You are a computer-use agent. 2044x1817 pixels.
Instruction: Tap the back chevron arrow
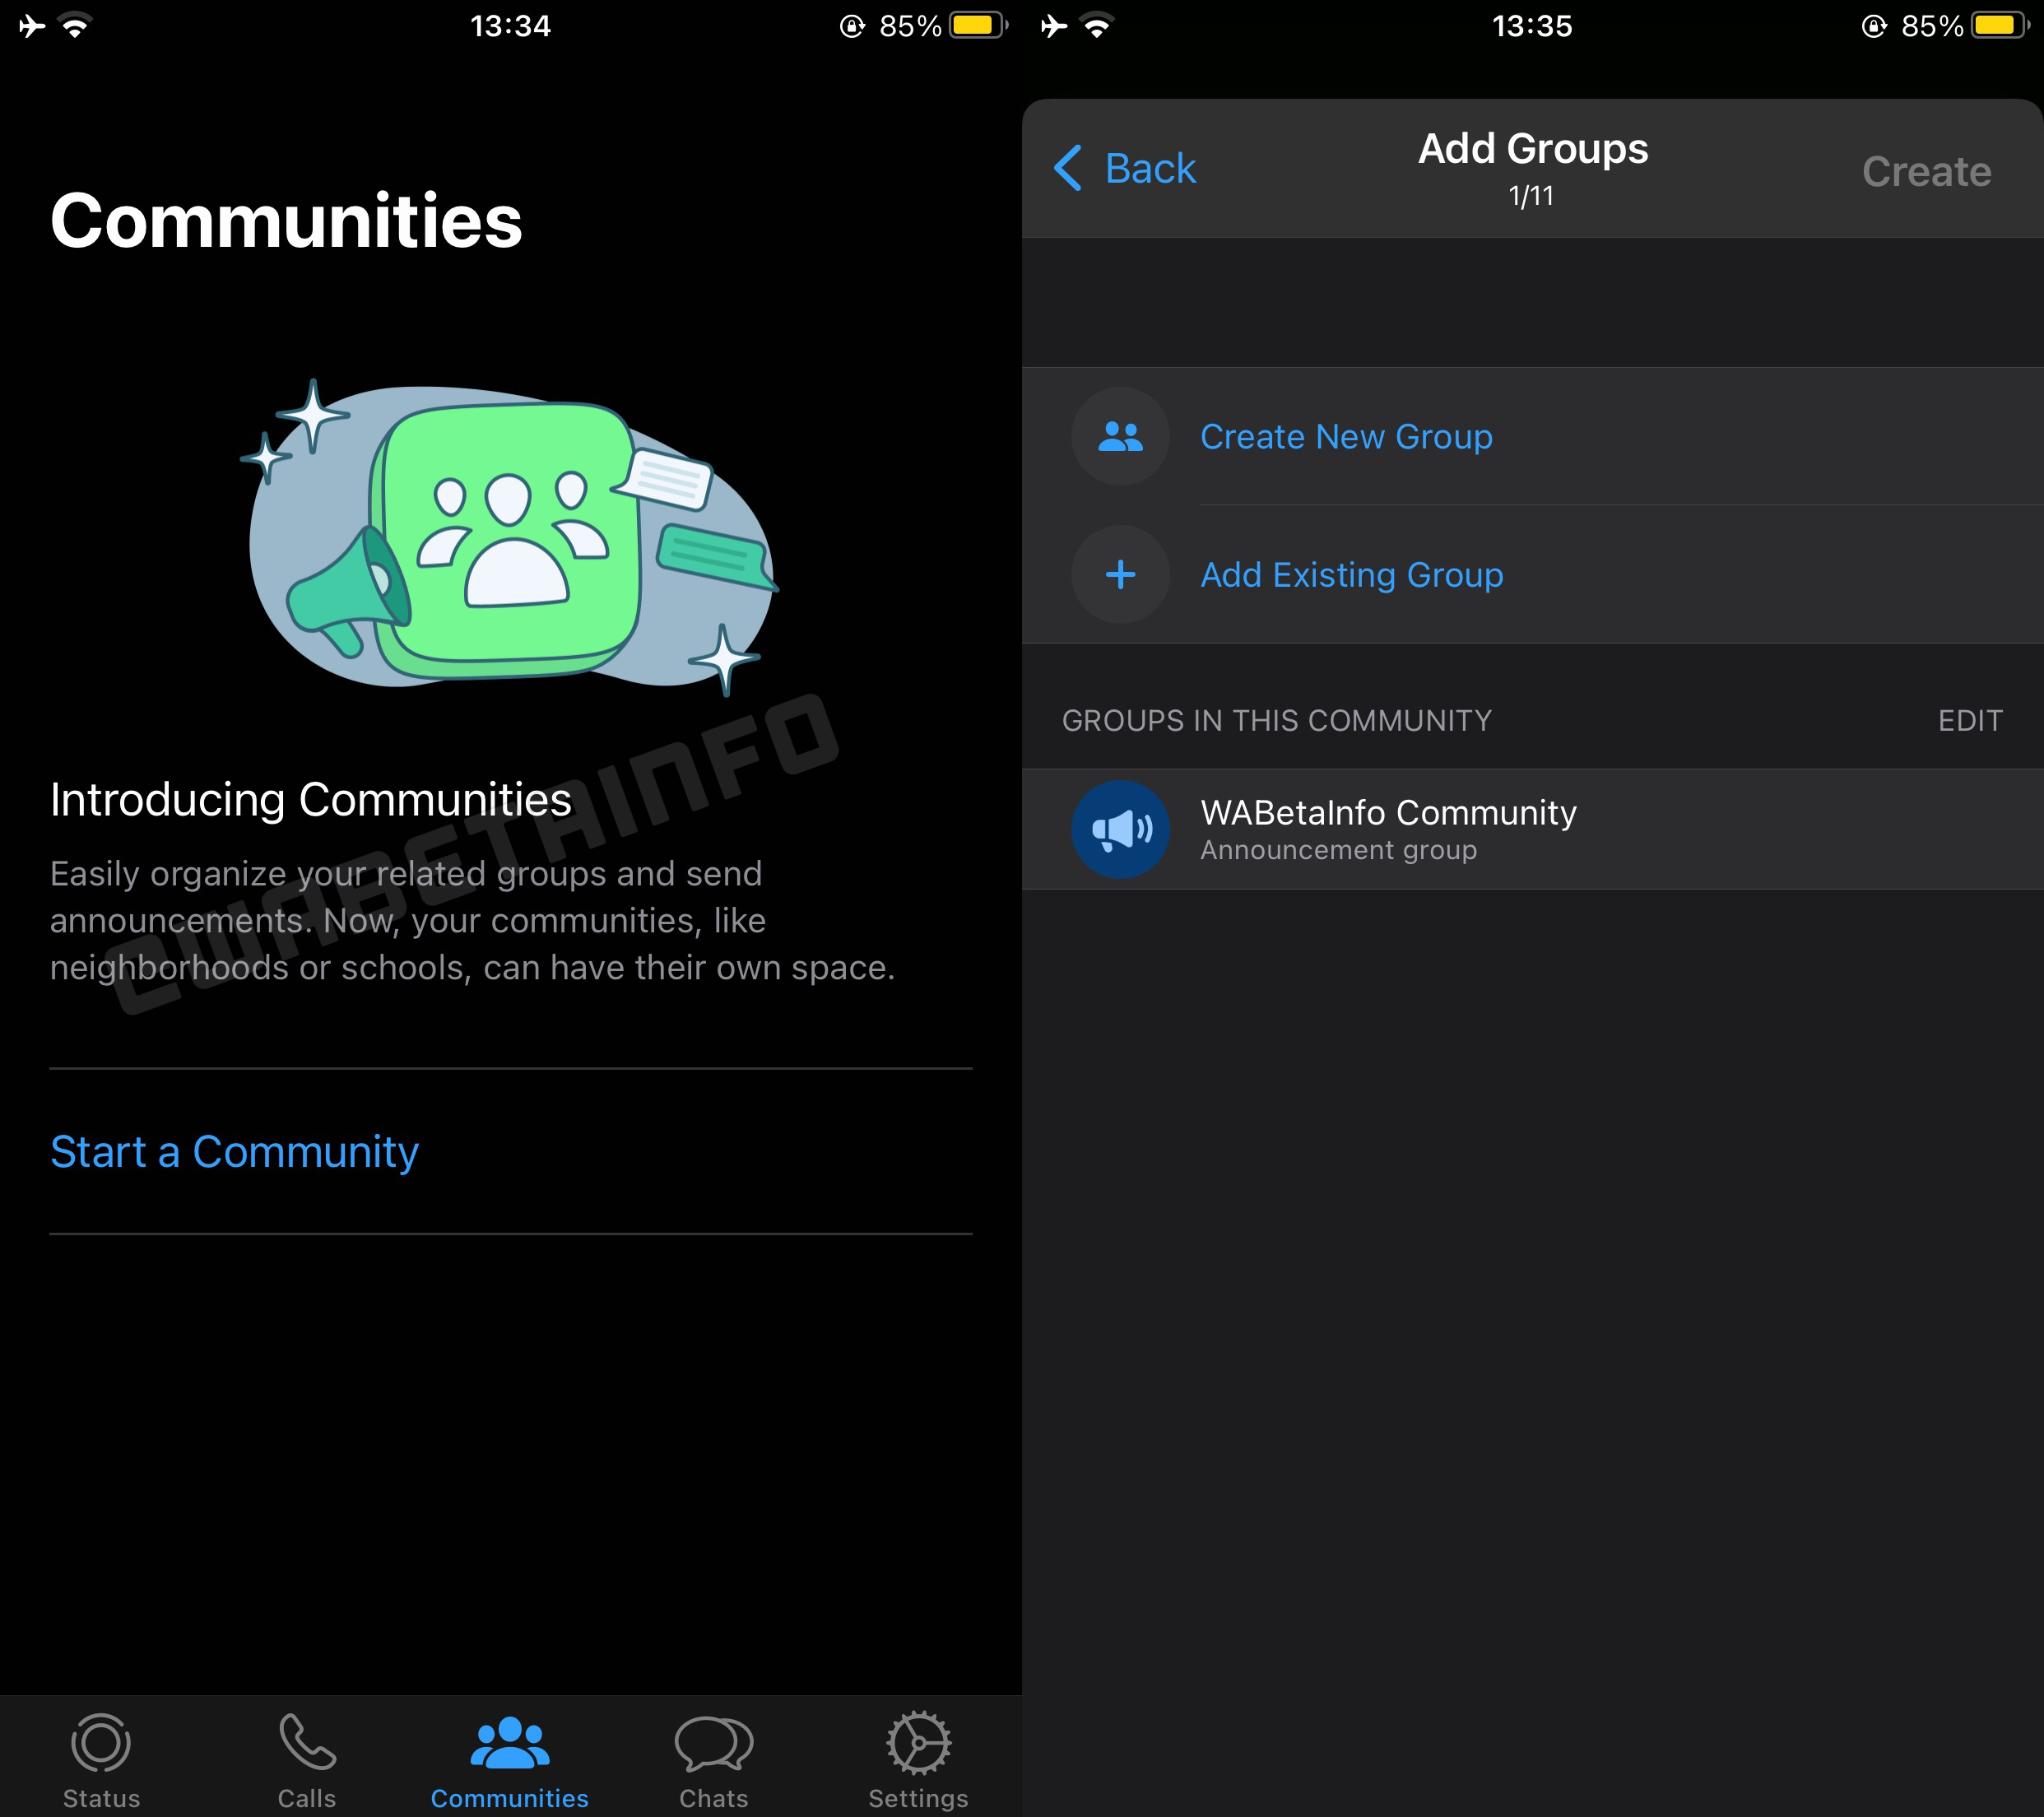click(x=1068, y=168)
